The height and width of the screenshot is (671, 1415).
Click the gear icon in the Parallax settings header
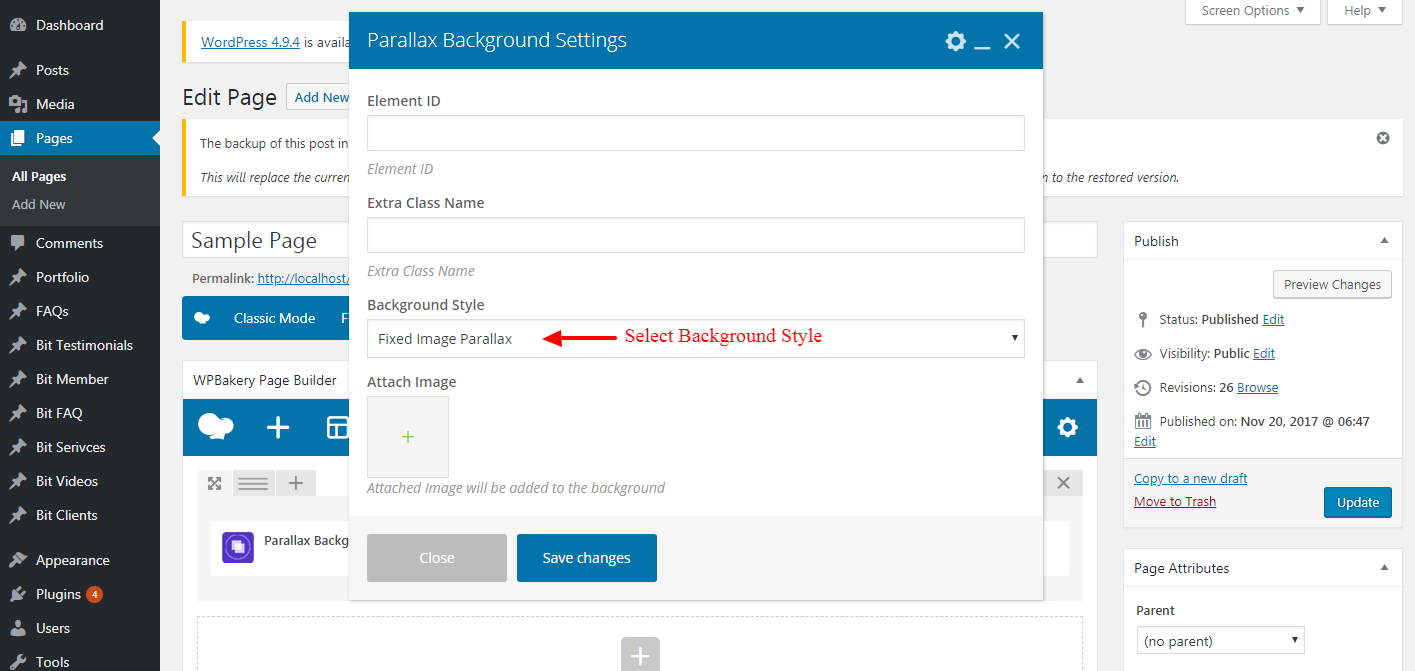[x=955, y=41]
